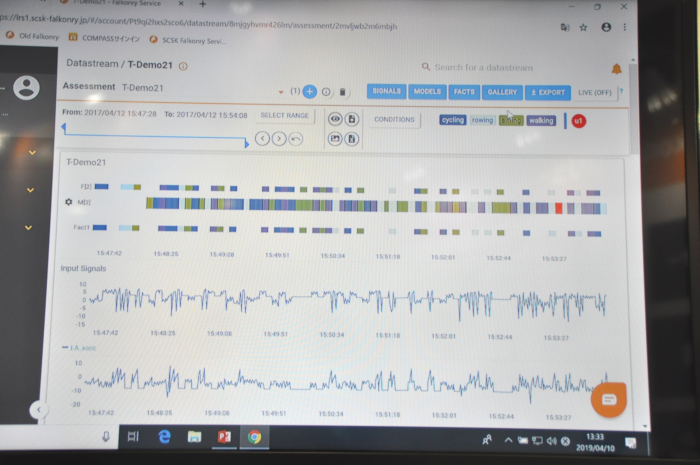Screen dimensions: 700x465
Task: Open File Explorer from taskbar
Action: pos(194,436)
